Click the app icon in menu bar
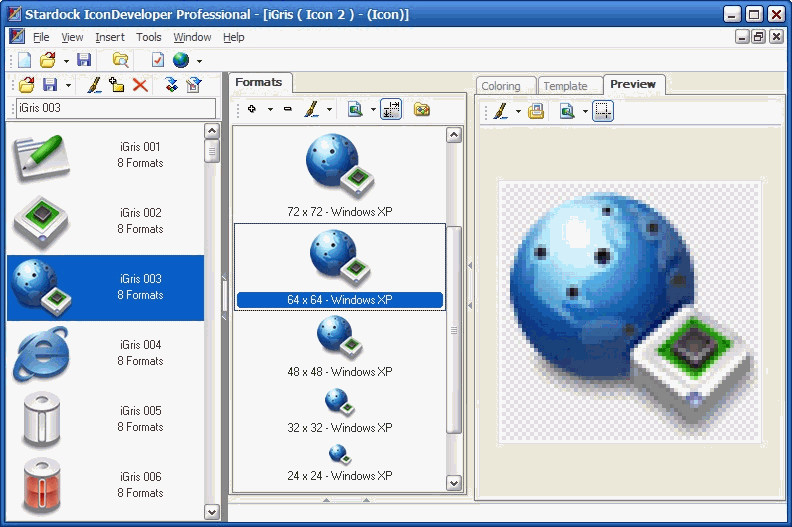The height and width of the screenshot is (527, 792). click(x=17, y=37)
